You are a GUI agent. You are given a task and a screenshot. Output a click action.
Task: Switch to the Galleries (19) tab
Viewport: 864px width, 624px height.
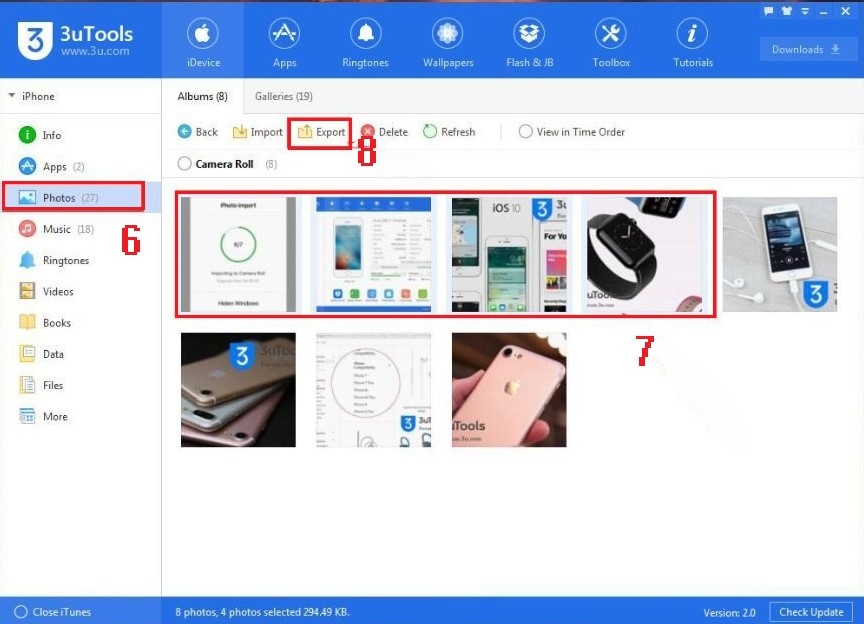tap(283, 97)
